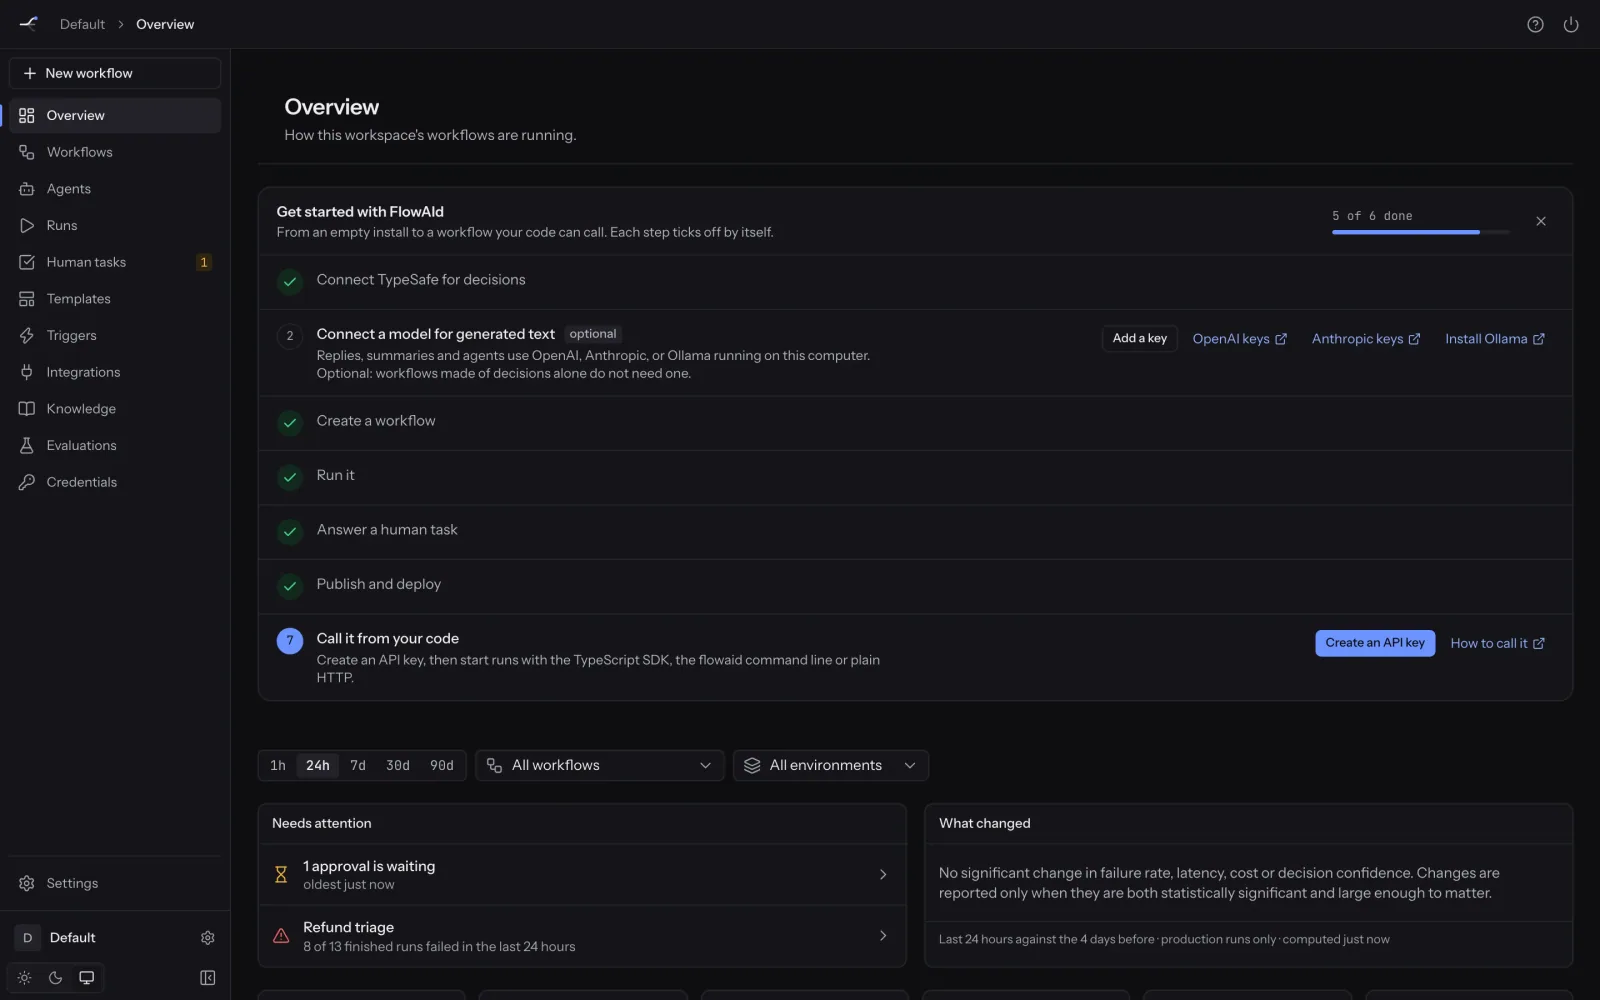Viewport: 1600px width, 1000px height.
Task: Click Create an API key button
Action: coord(1375,643)
